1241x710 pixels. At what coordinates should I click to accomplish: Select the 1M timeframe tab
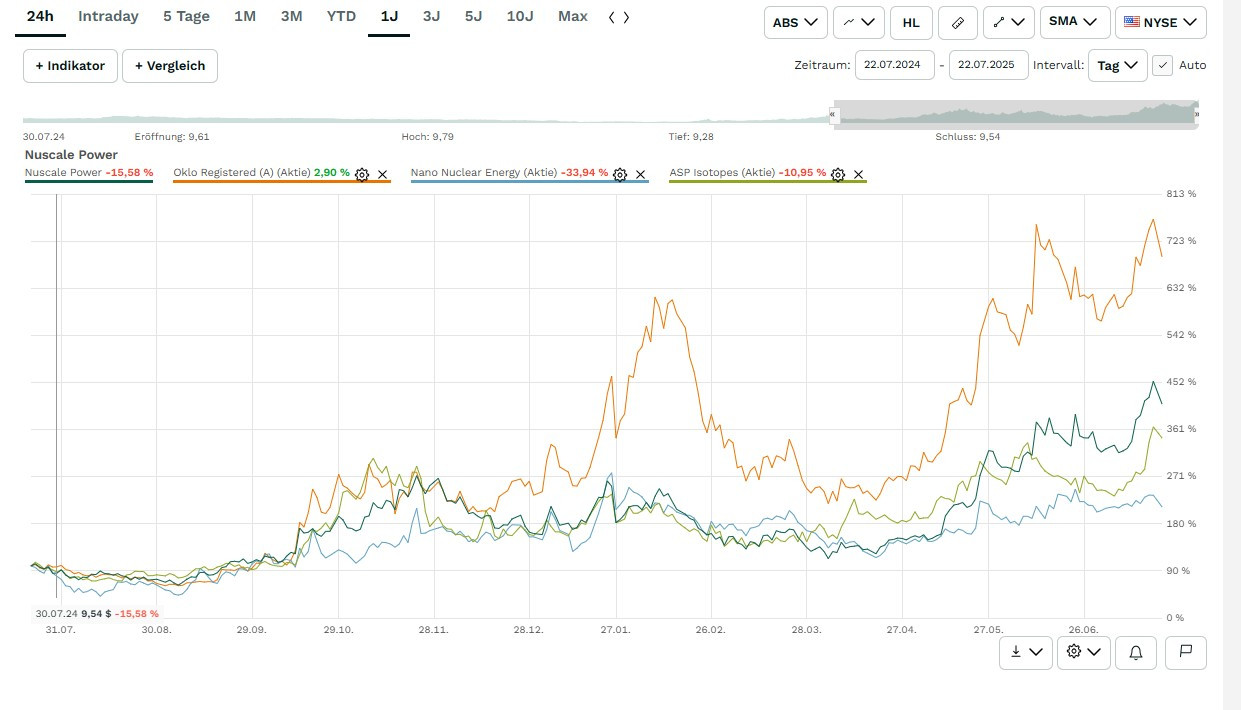tap(245, 17)
